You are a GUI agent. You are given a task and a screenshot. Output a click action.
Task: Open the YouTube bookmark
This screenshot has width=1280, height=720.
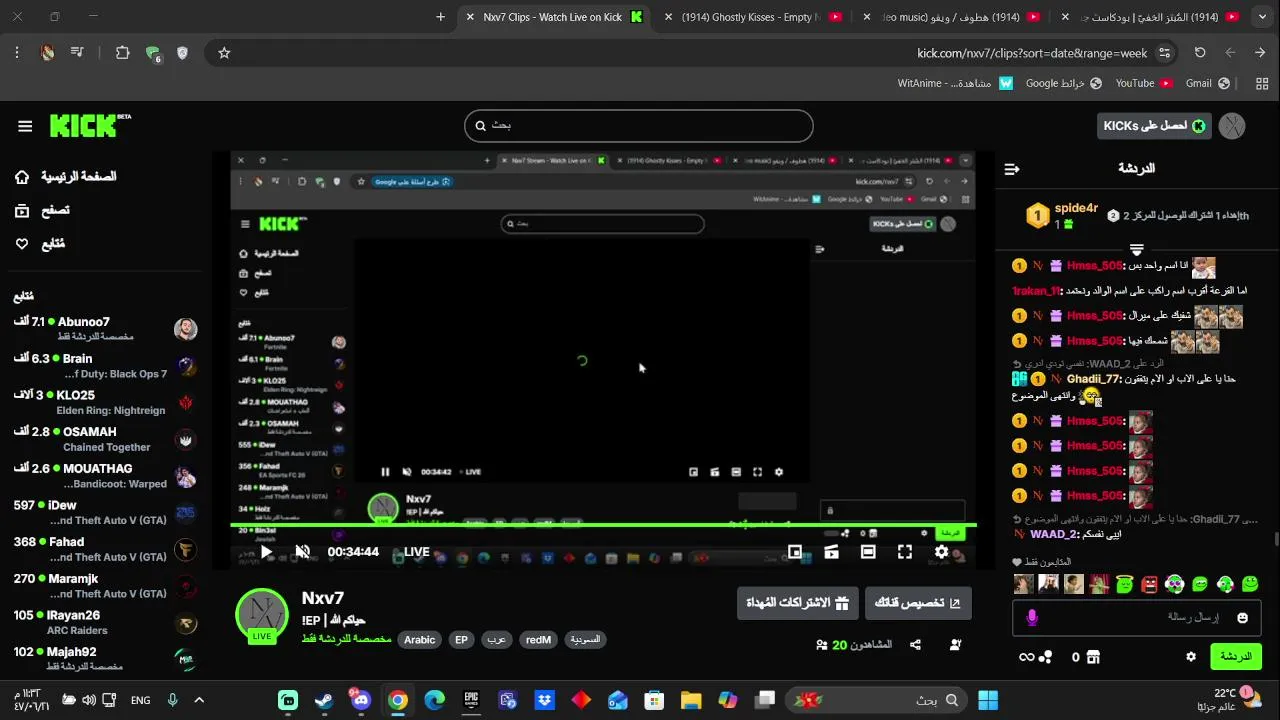point(1144,83)
